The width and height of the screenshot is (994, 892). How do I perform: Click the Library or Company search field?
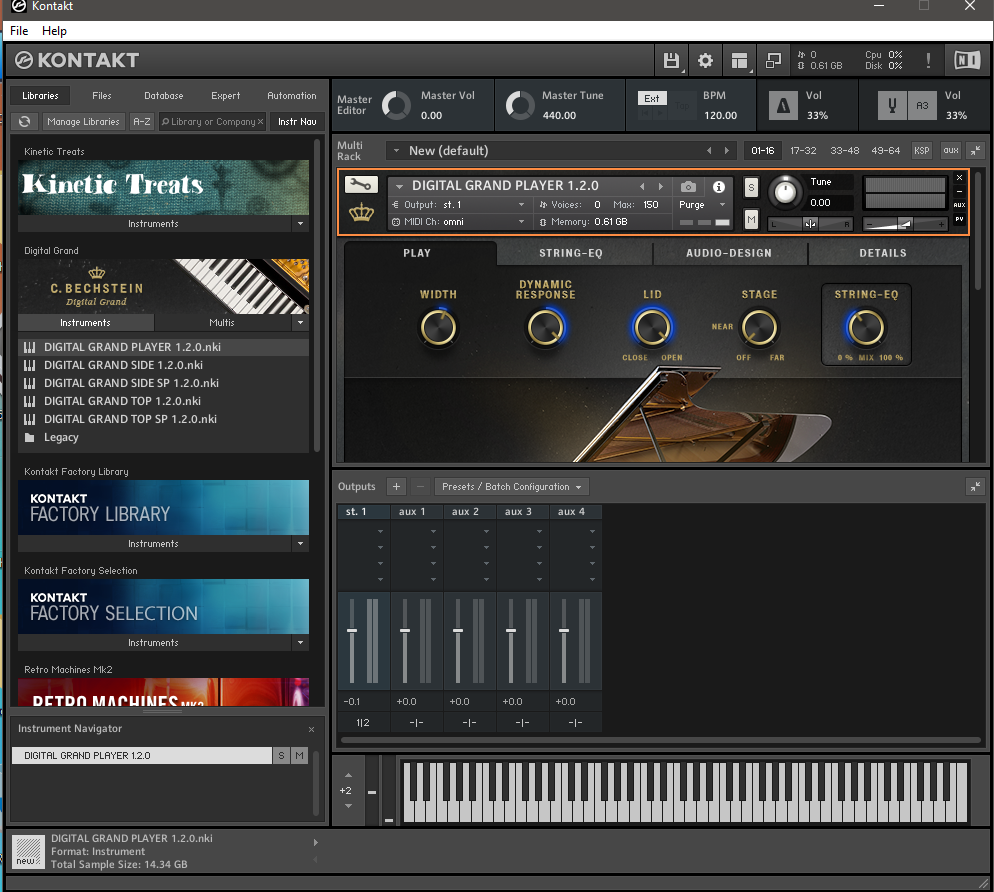(212, 122)
